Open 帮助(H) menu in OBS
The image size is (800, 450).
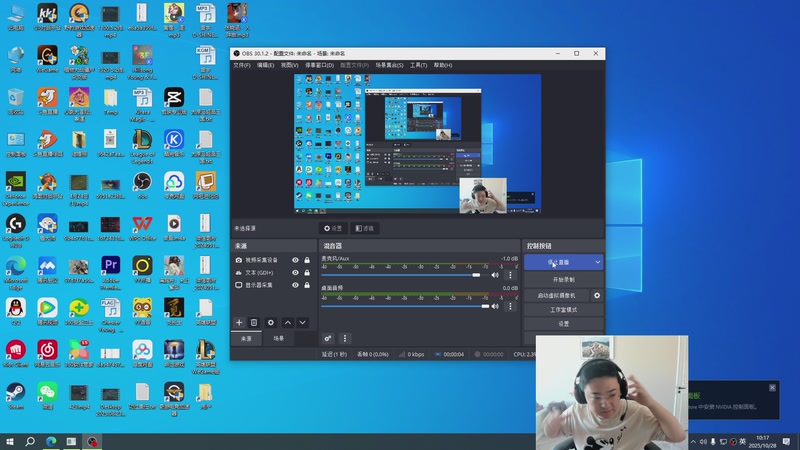(x=443, y=65)
